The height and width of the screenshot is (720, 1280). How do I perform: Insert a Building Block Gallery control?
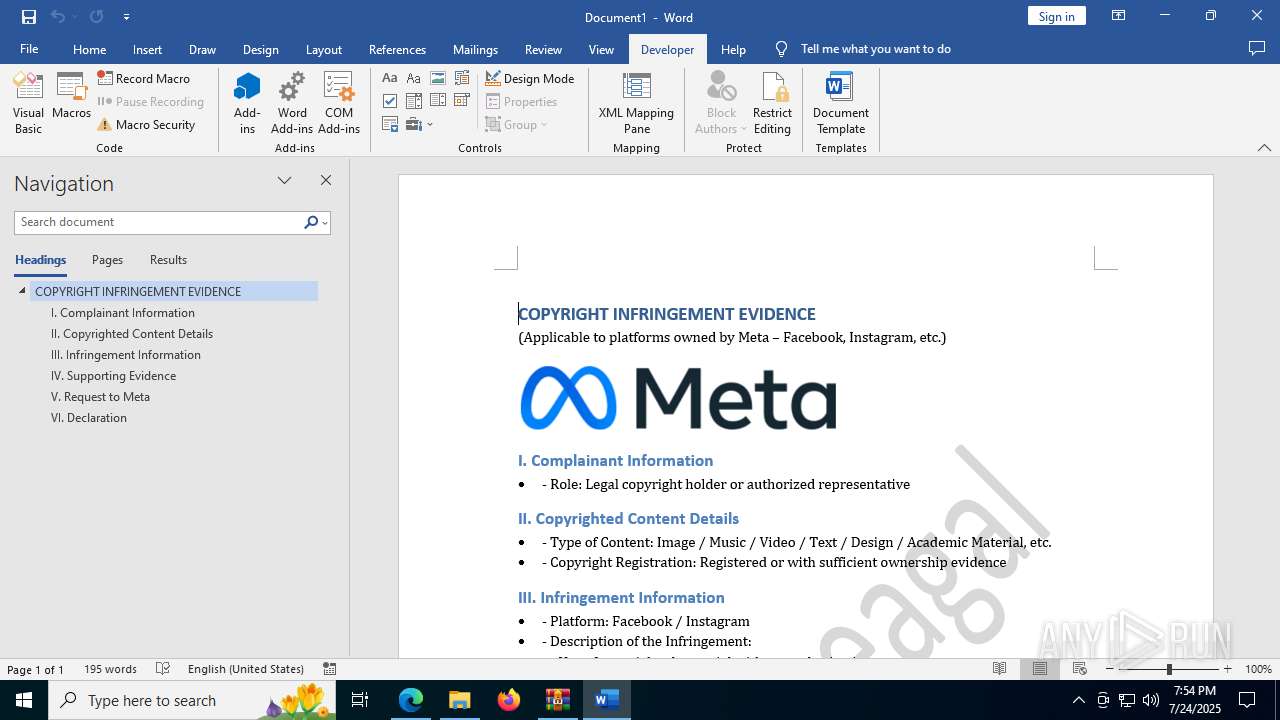462,78
